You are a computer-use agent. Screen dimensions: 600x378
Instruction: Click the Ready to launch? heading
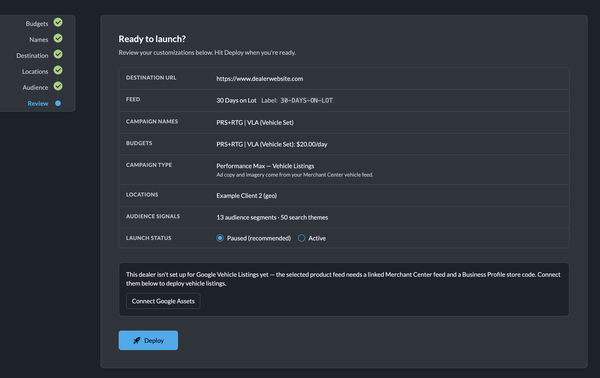(152, 39)
